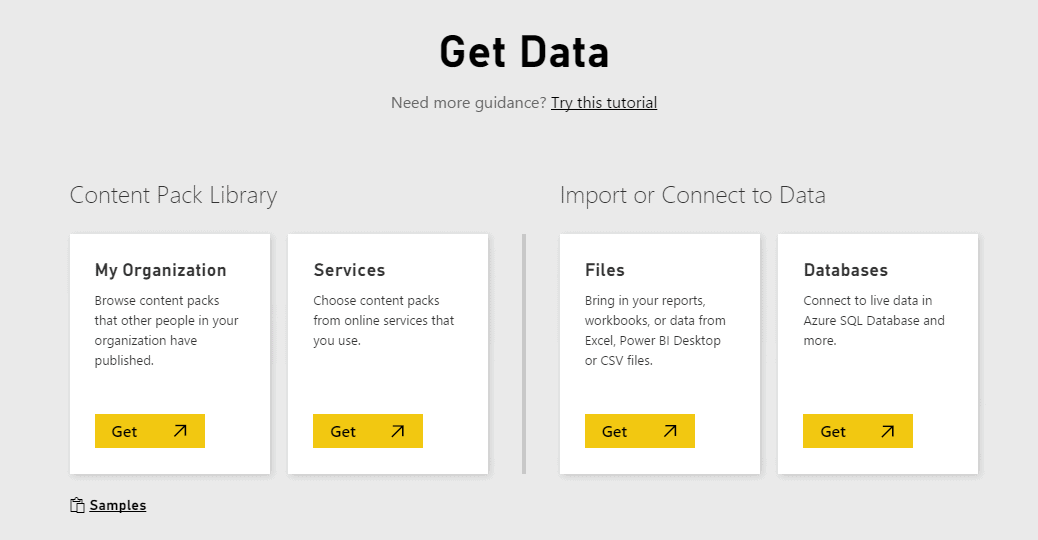Viewport: 1038px width, 540px height.
Task: Click the arrow icon in Databases card
Action: (x=888, y=431)
